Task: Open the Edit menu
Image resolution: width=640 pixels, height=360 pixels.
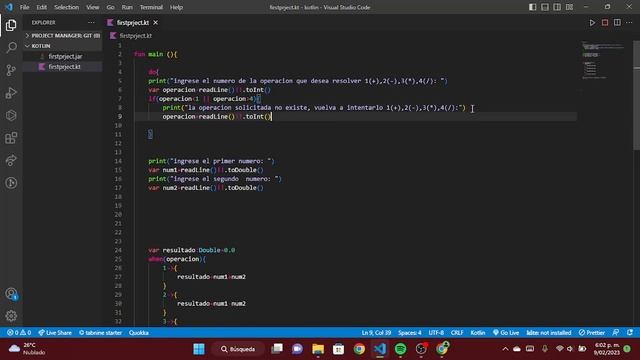Action: click(42, 7)
